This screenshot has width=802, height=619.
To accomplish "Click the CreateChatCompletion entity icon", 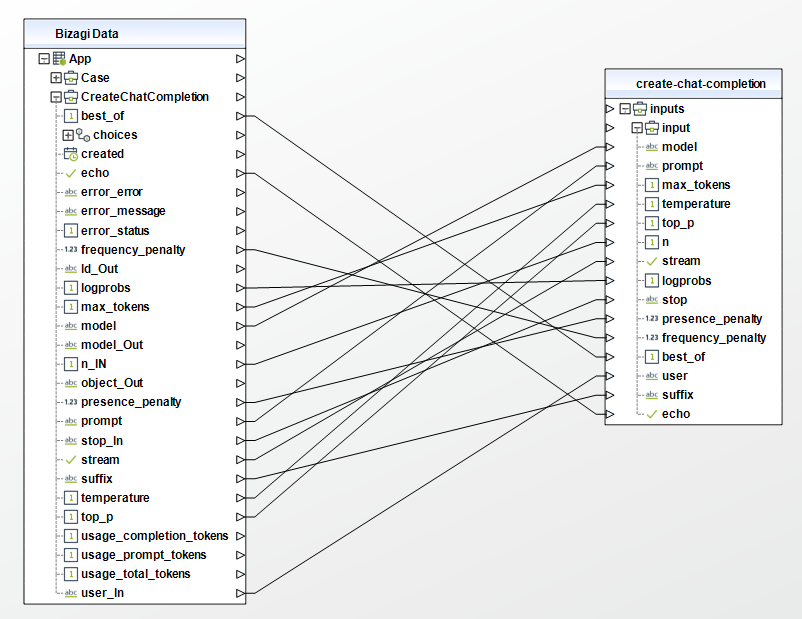I will tap(71, 97).
